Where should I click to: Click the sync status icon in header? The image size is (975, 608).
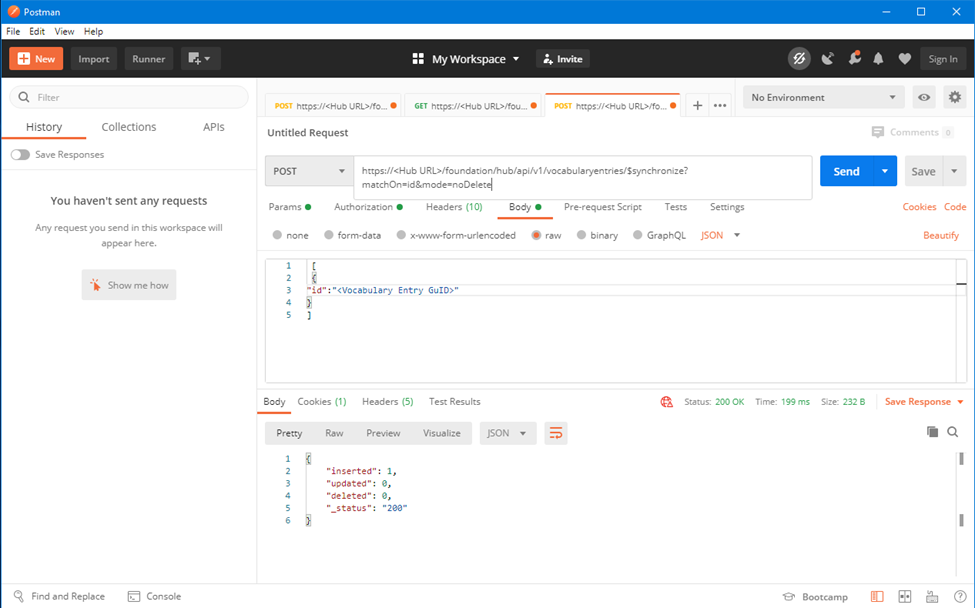click(x=799, y=59)
